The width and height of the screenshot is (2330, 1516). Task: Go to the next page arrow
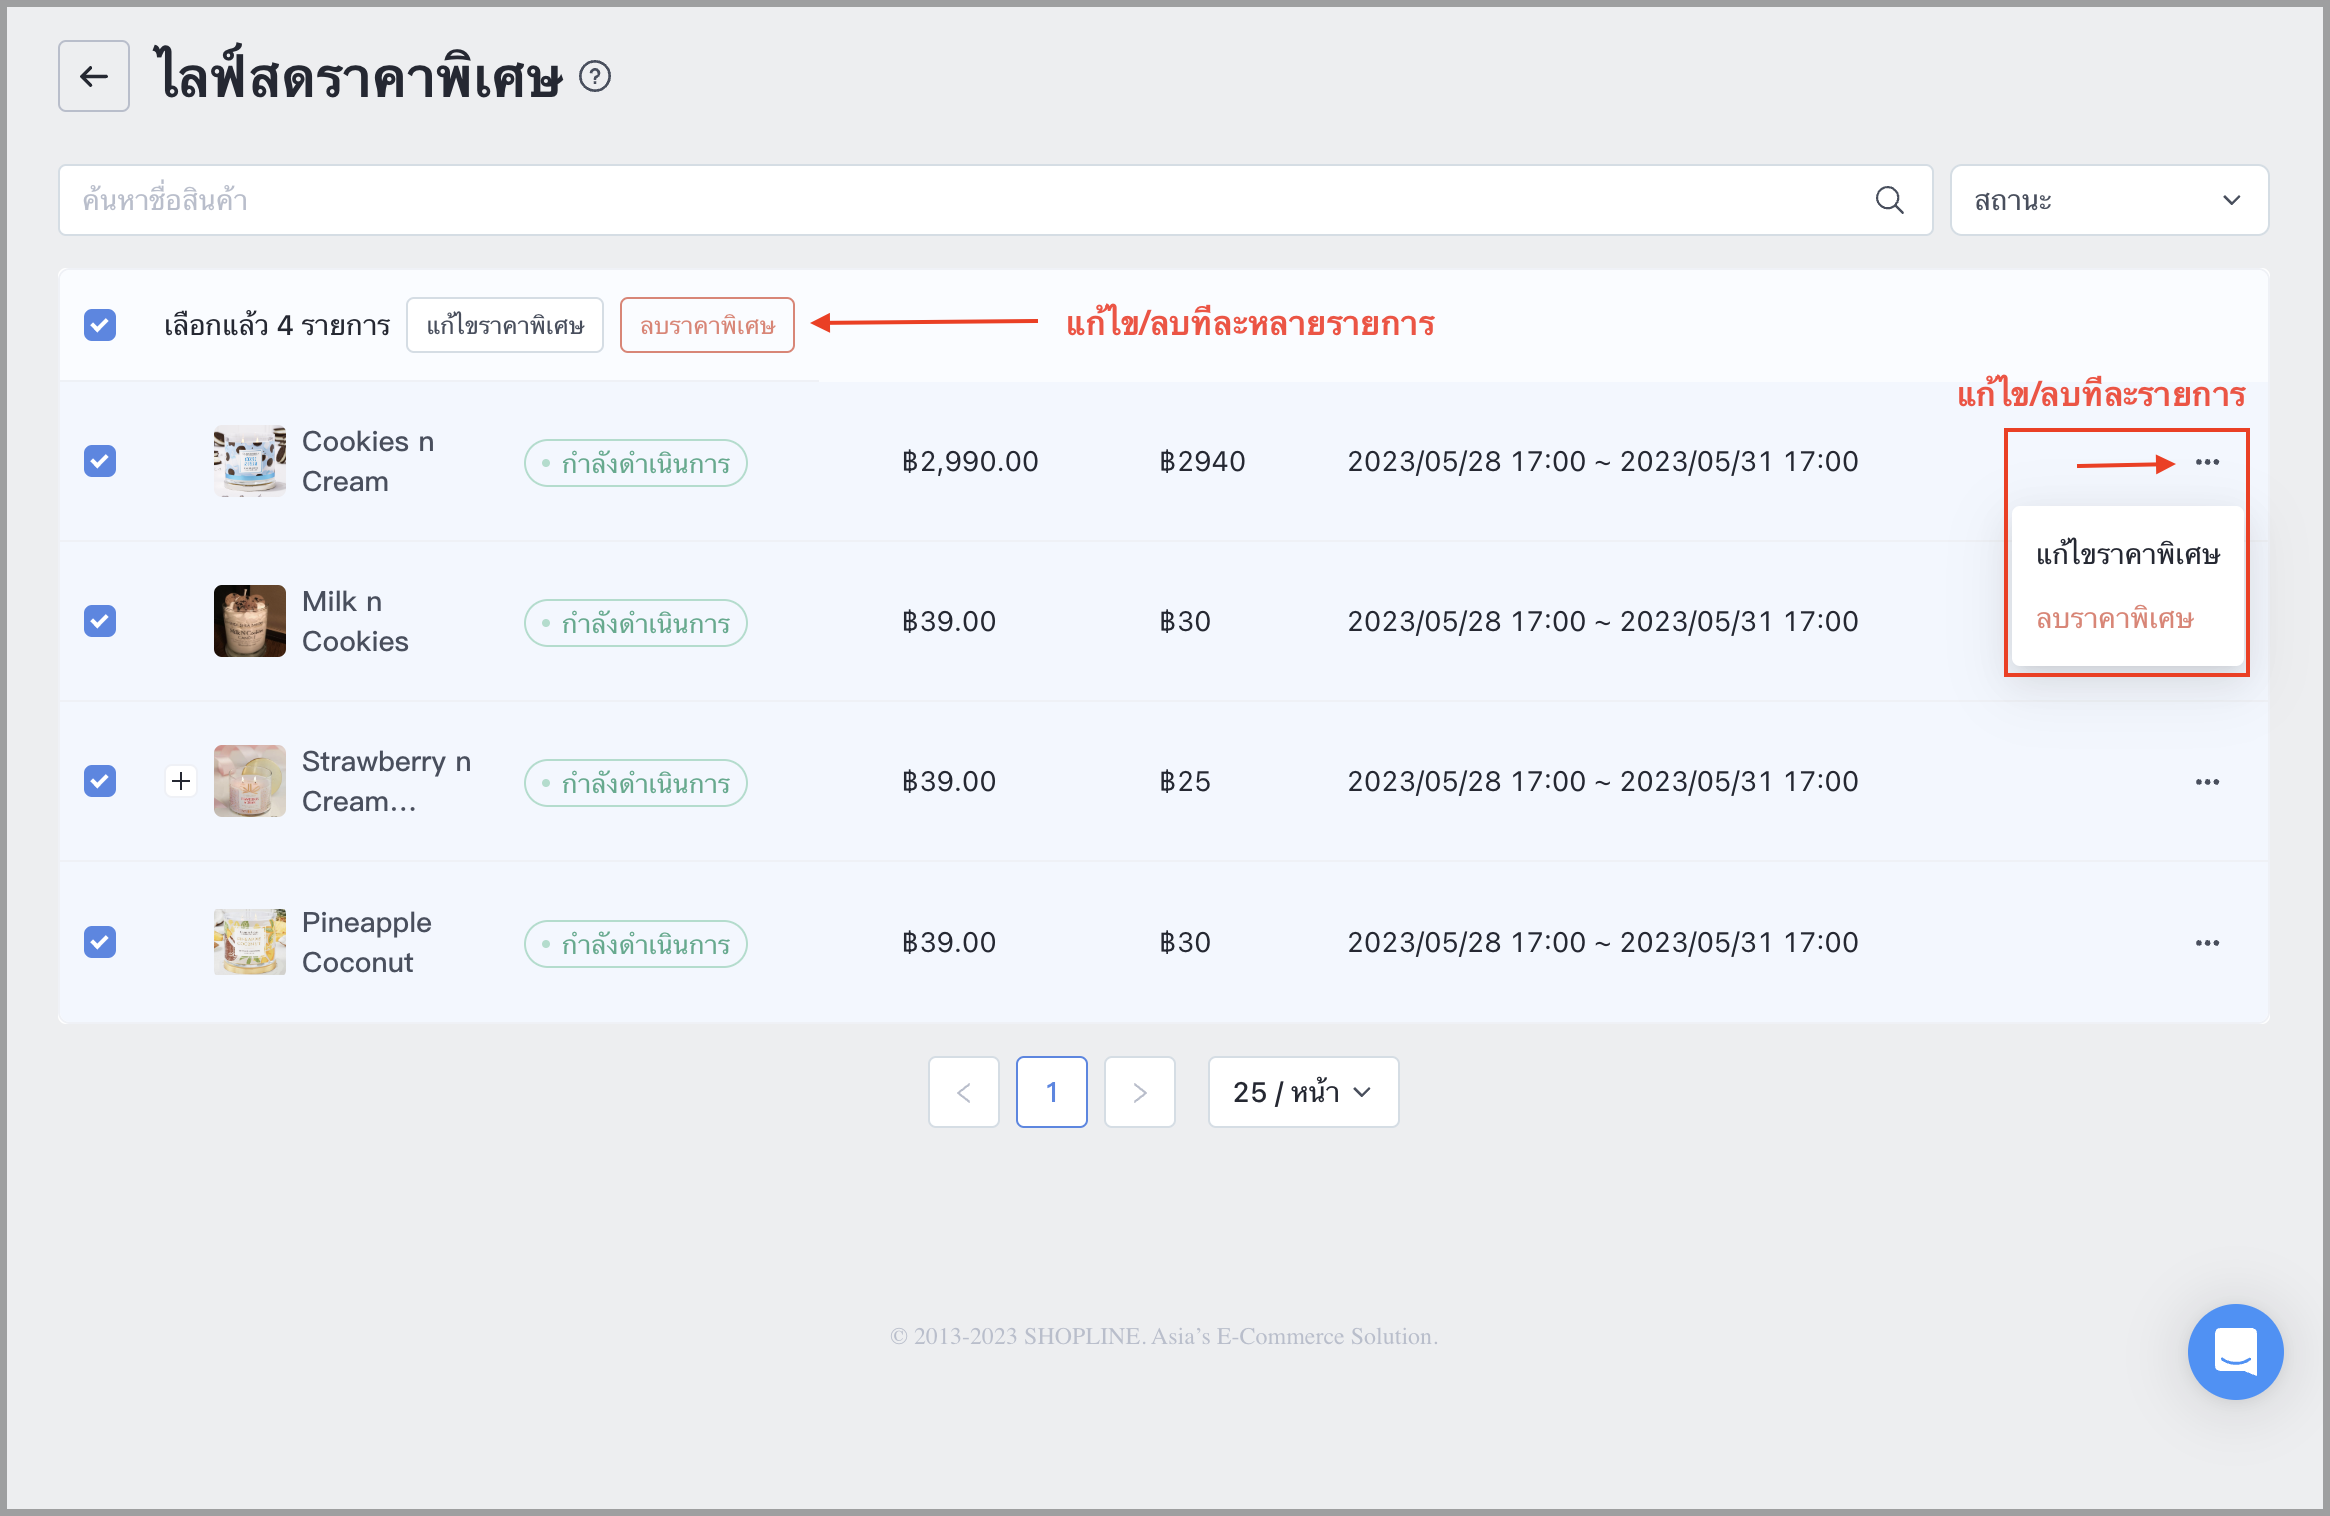tap(1140, 1092)
